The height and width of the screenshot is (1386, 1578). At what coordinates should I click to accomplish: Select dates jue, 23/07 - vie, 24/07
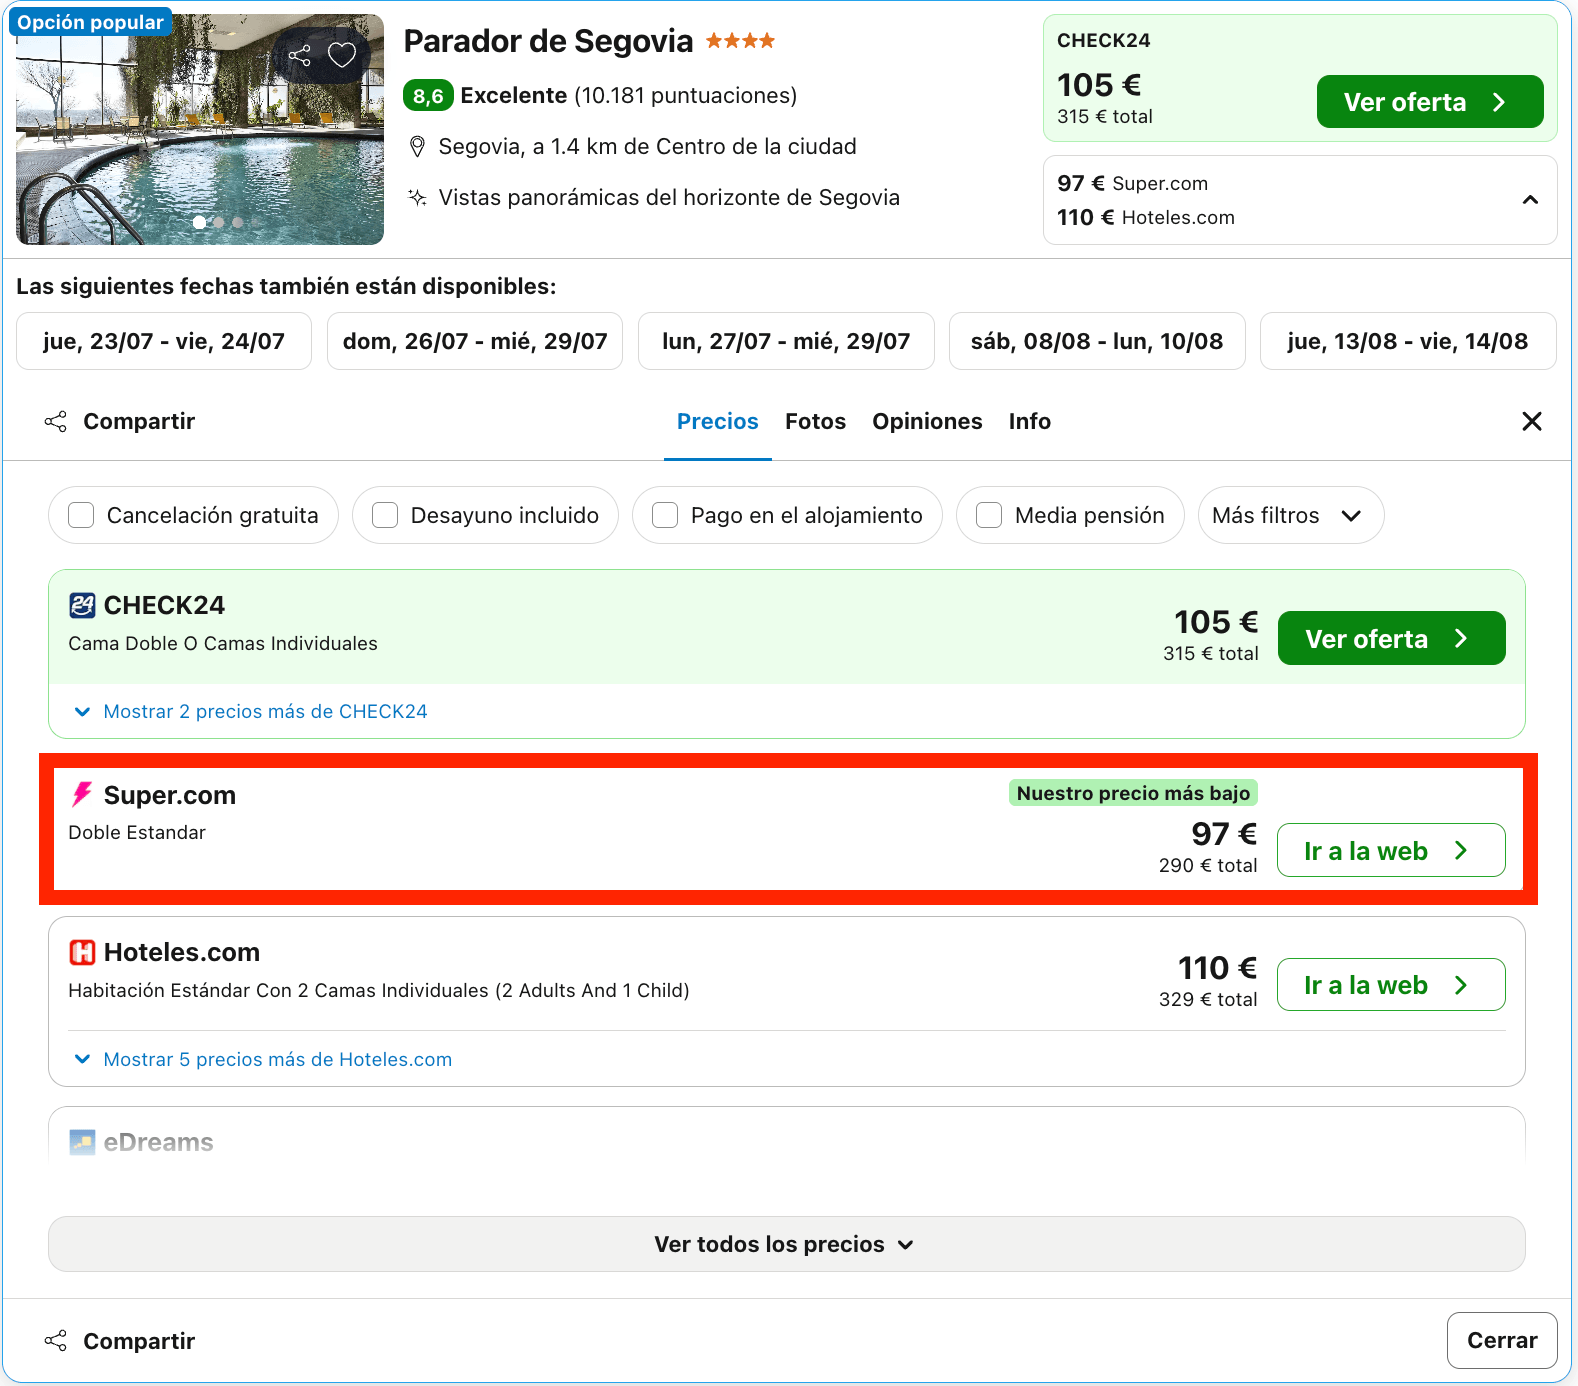point(164,341)
